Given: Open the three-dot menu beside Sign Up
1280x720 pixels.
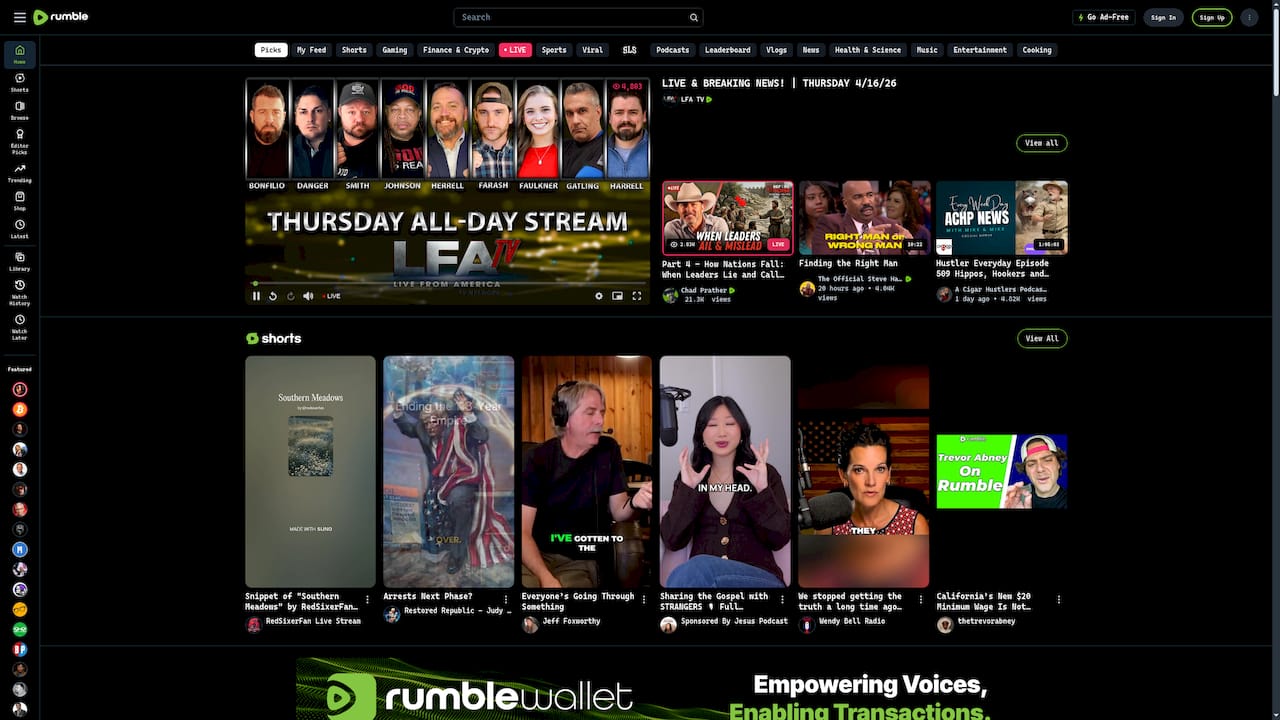Looking at the screenshot, I should 1249,17.
